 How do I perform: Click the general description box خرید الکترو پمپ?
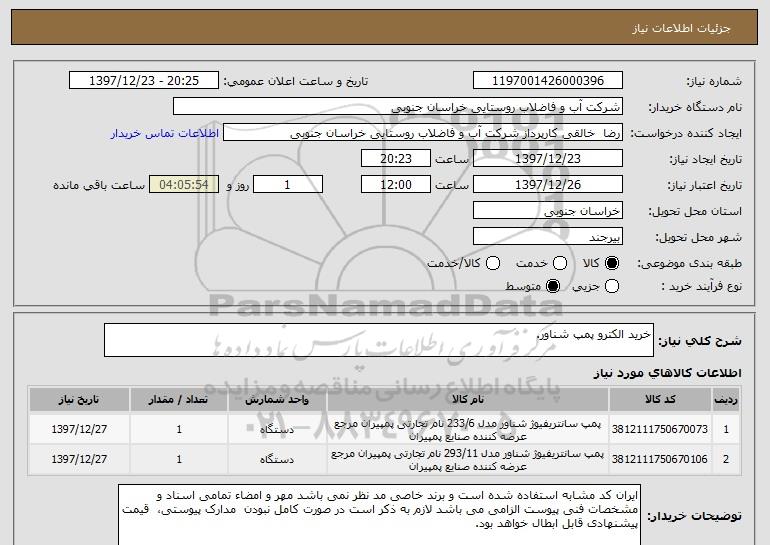pyautogui.click(x=379, y=340)
